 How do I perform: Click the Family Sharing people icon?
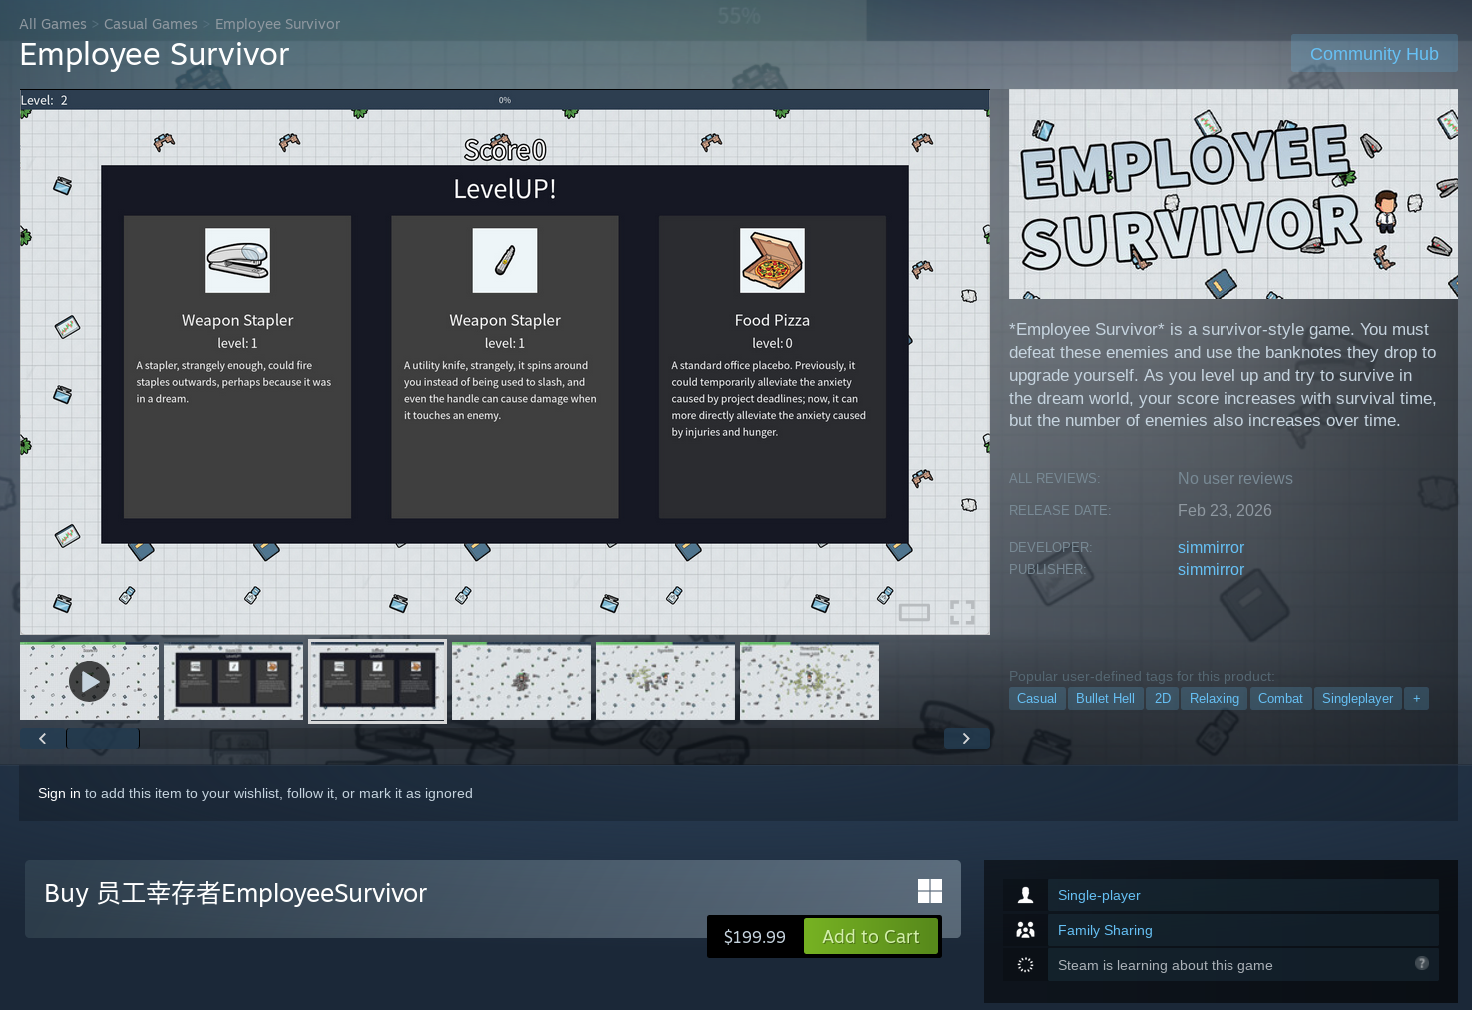coord(1025,930)
